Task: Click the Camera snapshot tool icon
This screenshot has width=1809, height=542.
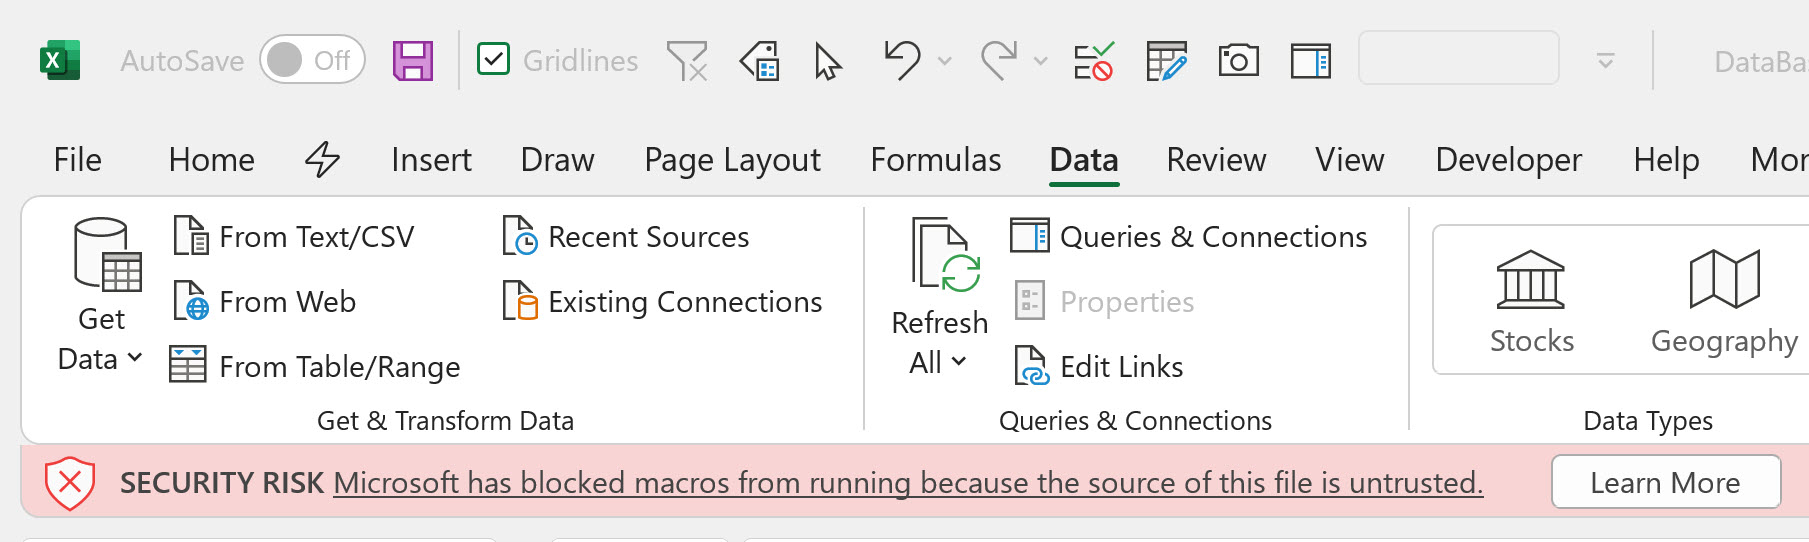Action: [1238, 61]
